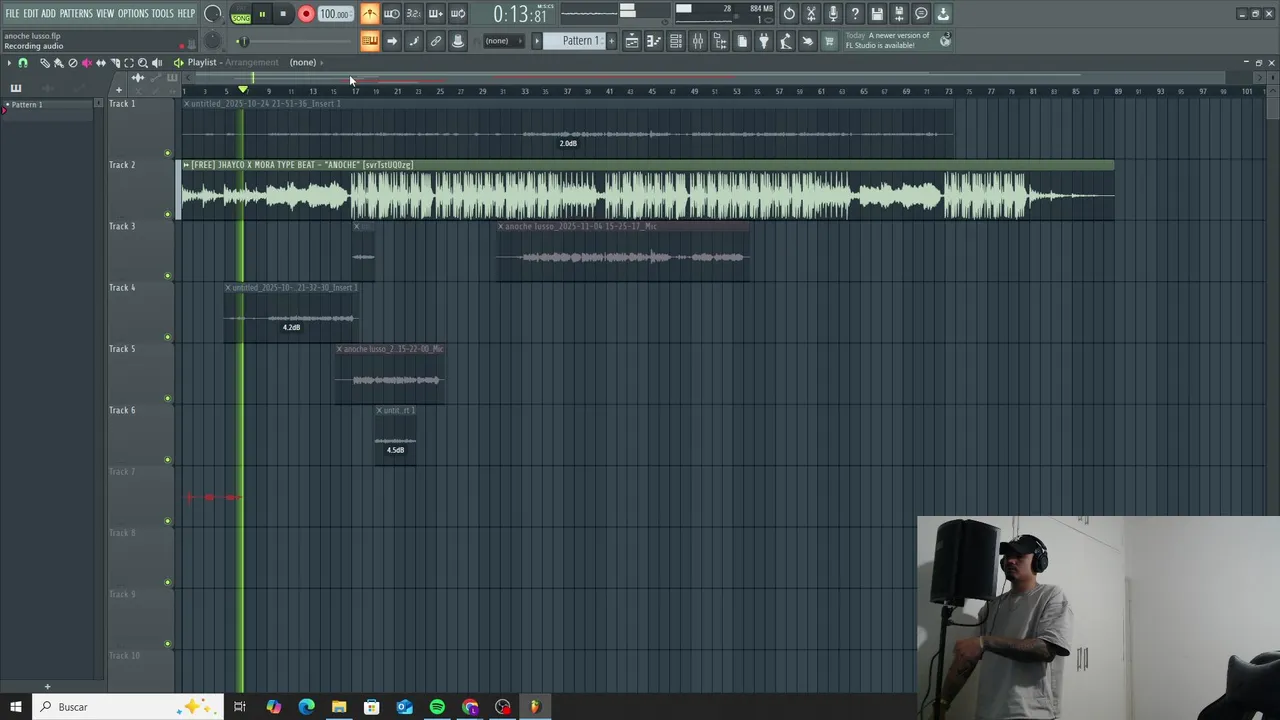
Task: Mute Track 1 using its green dot
Action: pos(167,153)
